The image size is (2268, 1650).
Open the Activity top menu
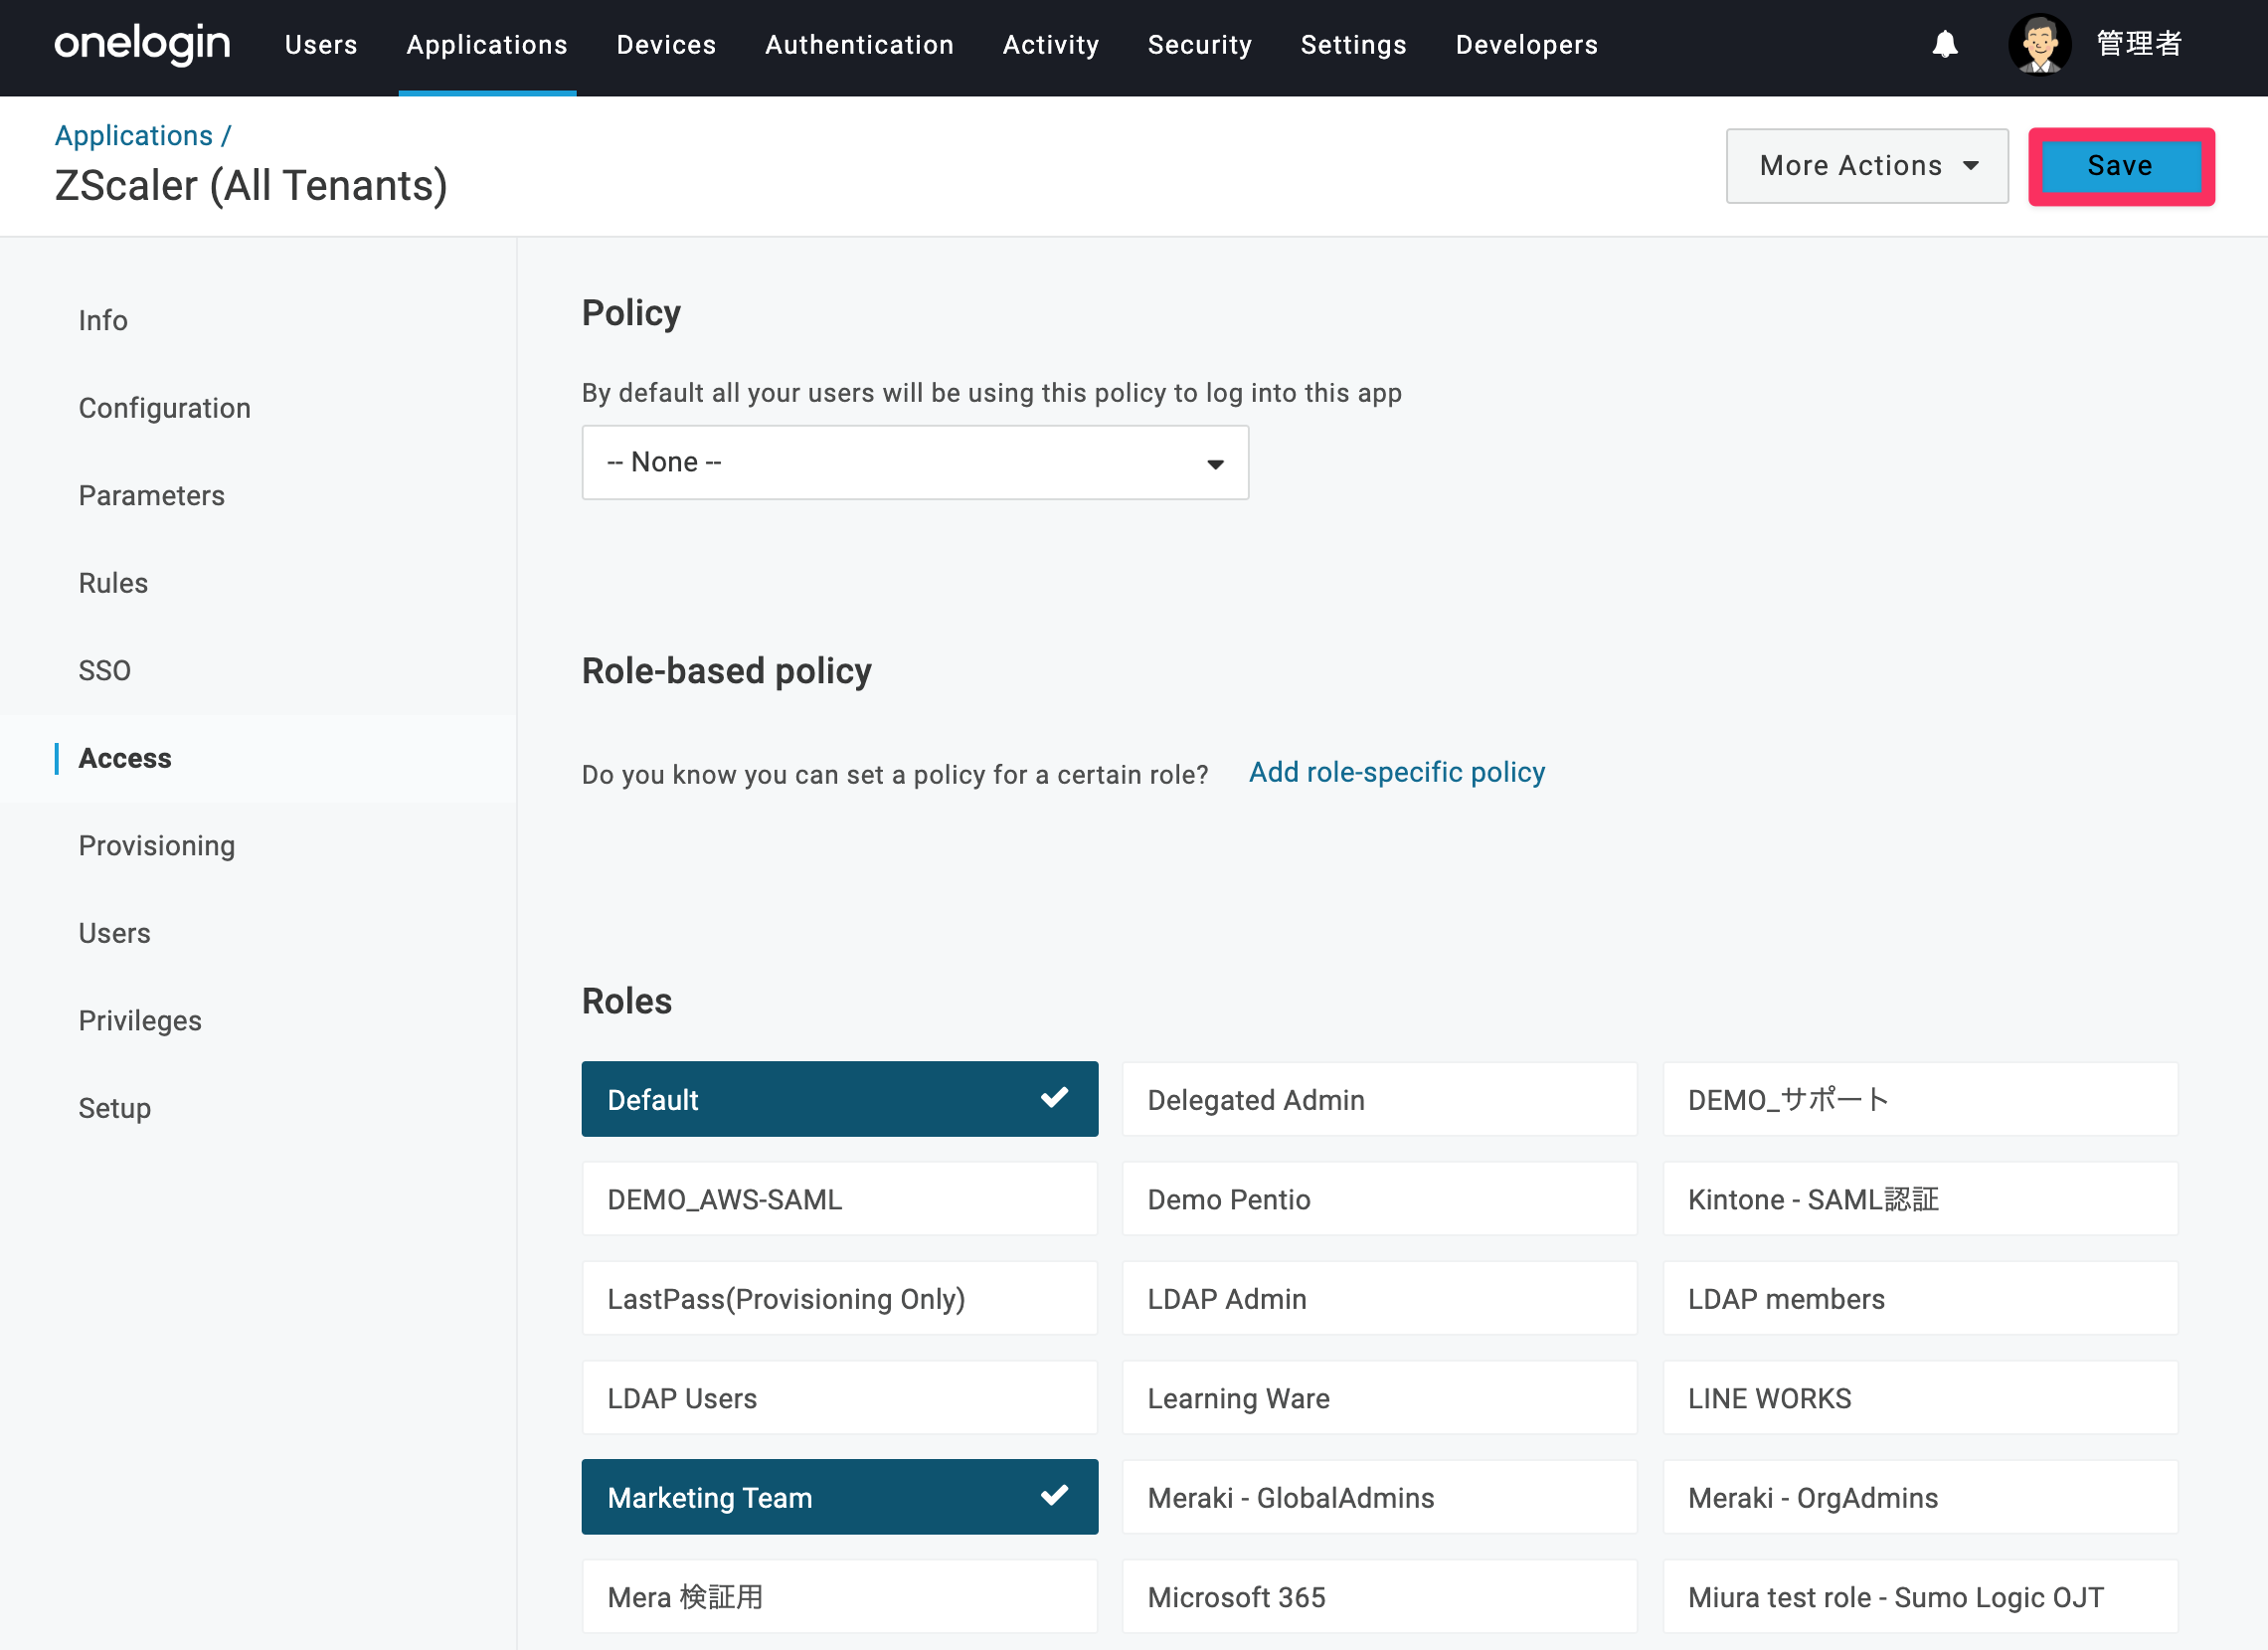tap(1051, 45)
